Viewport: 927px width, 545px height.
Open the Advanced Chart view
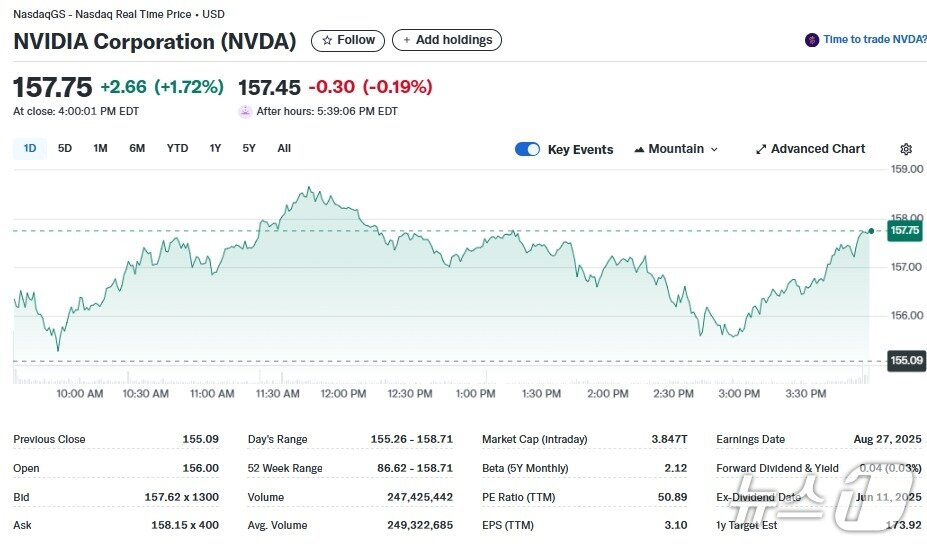[x=818, y=149]
